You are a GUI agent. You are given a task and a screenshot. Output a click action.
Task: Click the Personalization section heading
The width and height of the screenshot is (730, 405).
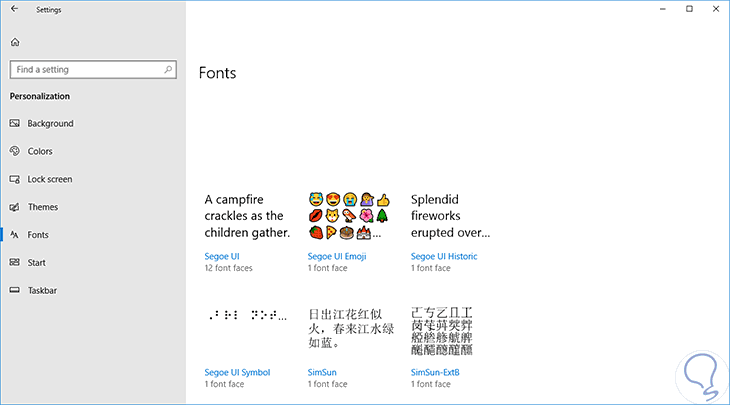pyautogui.click(x=40, y=96)
